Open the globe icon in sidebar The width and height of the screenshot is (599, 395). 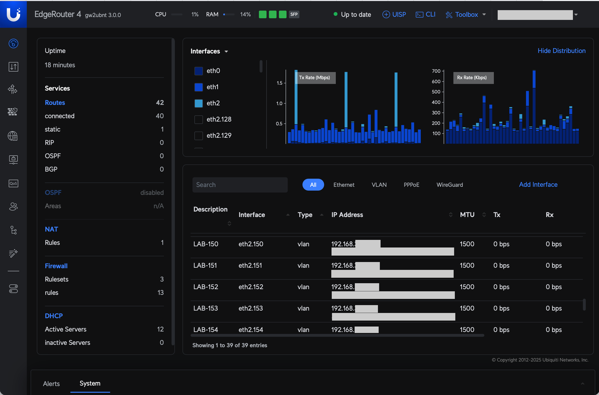point(13,136)
